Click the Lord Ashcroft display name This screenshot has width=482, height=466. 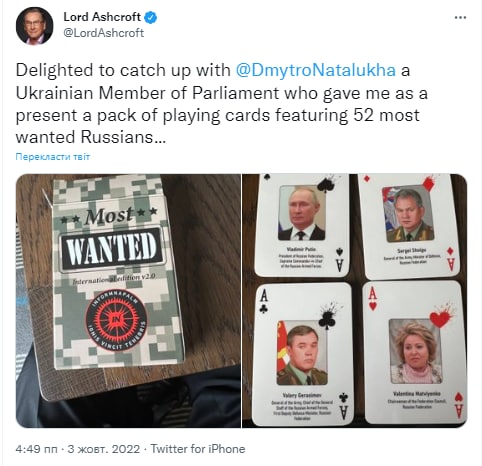tap(102, 17)
